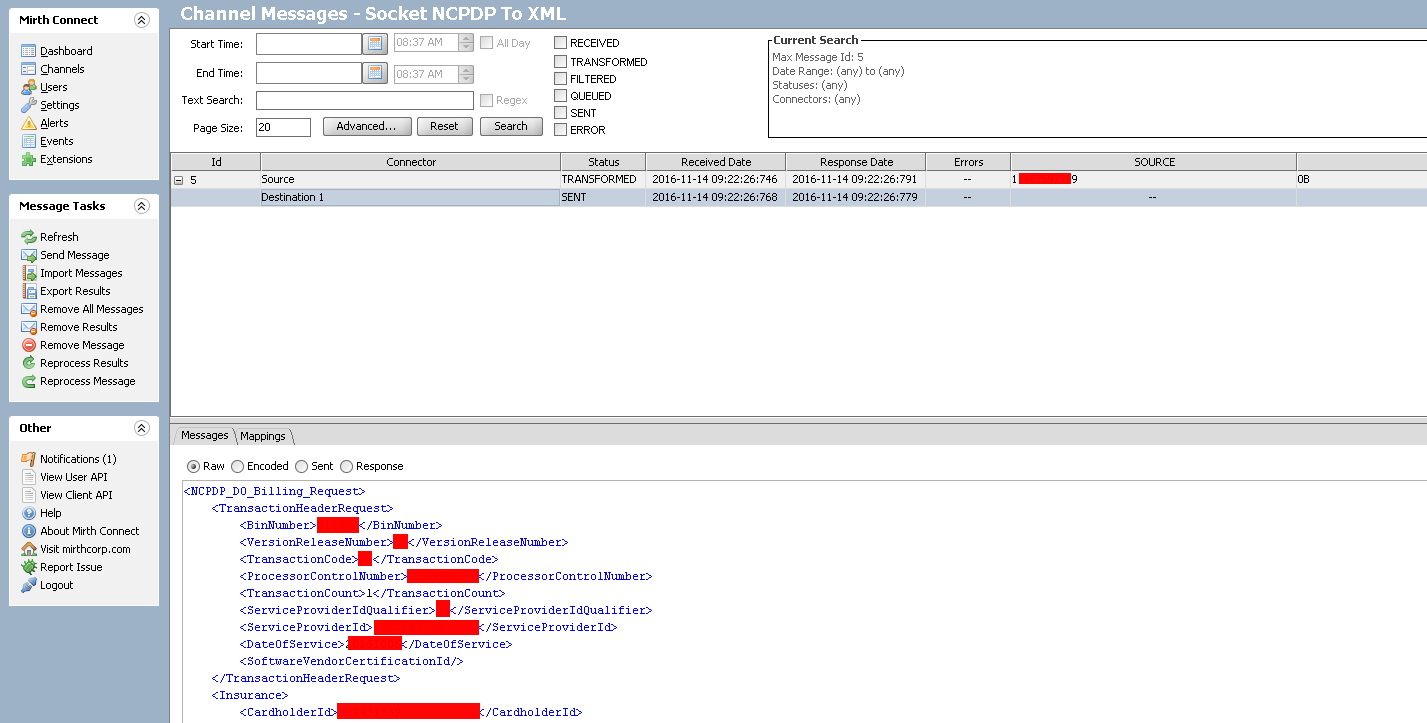Image resolution: width=1427 pixels, height=723 pixels.
Task: Click the Search button
Action: coord(511,126)
